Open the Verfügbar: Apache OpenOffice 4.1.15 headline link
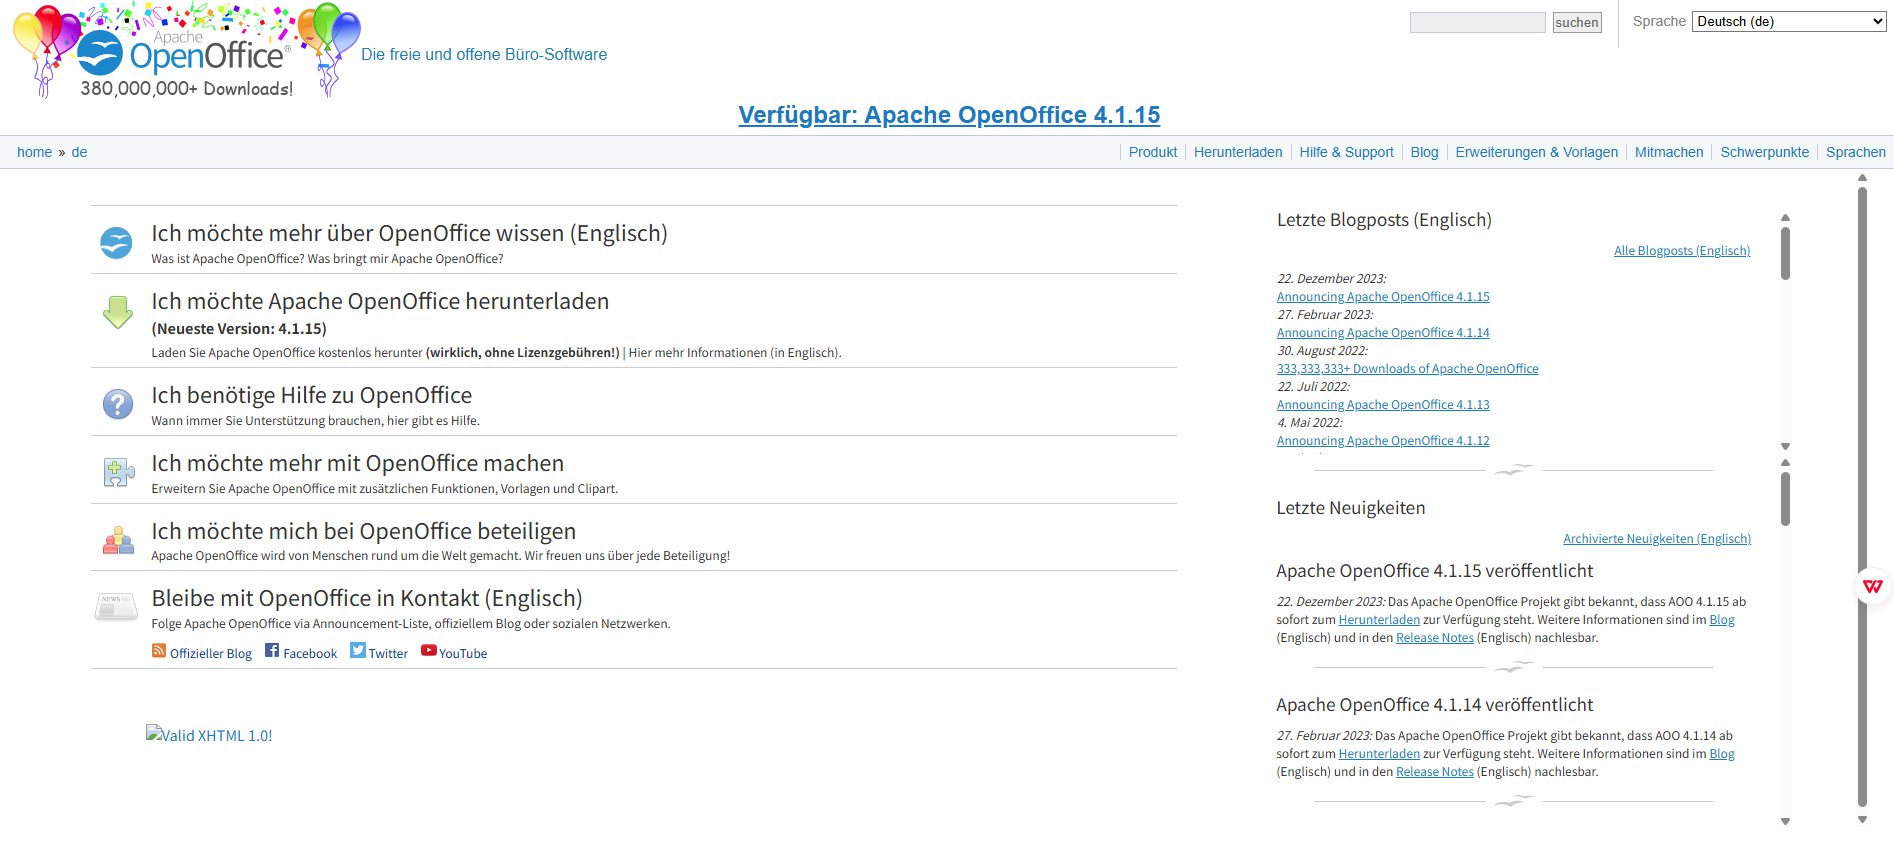 pyautogui.click(x=949, y=115)
